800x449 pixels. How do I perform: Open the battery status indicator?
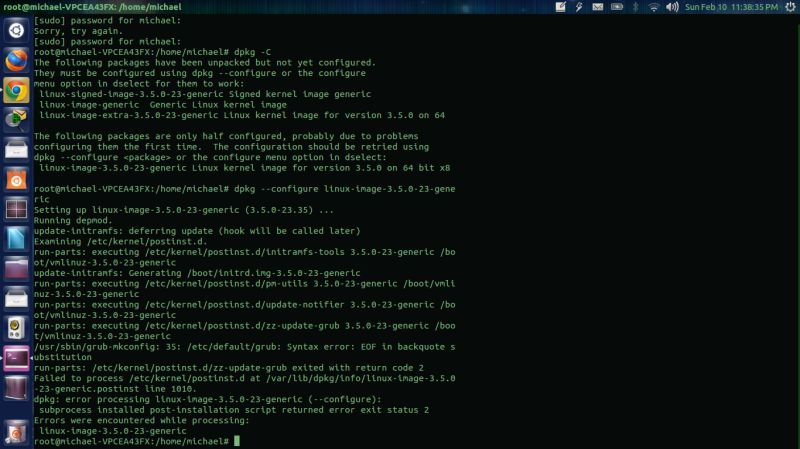click(x=617, y=7)
